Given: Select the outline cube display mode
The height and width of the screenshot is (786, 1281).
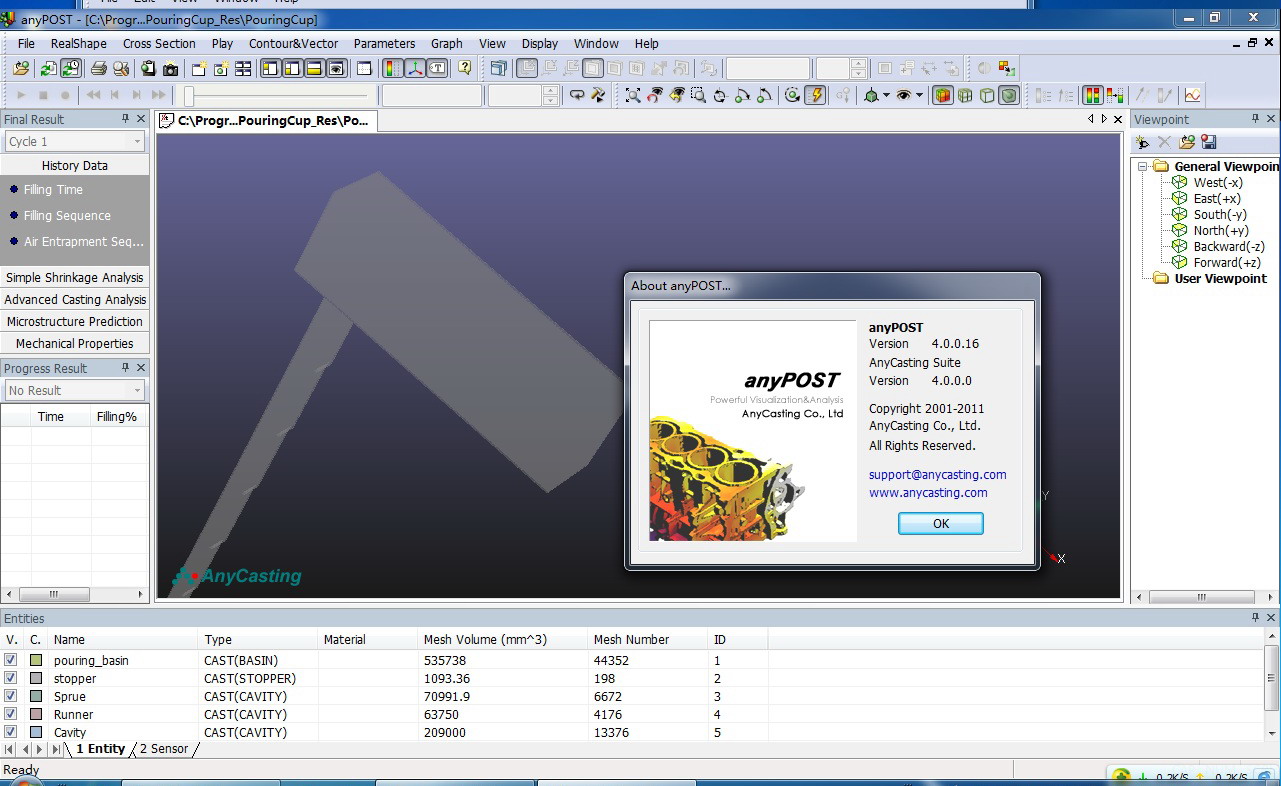Looking at the screenshot, I should [x=987, y=95].
